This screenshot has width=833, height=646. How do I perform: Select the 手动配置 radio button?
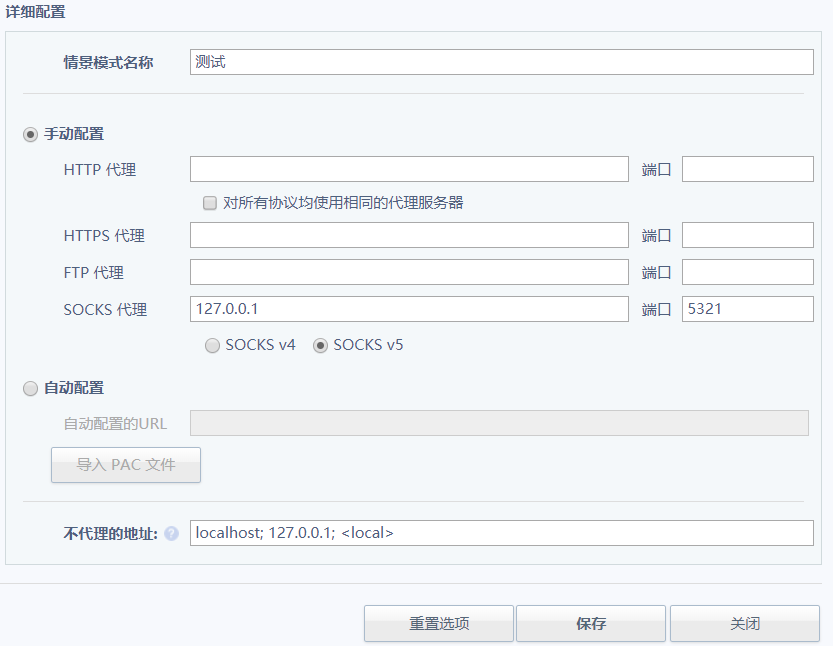[x=30, y=134]
